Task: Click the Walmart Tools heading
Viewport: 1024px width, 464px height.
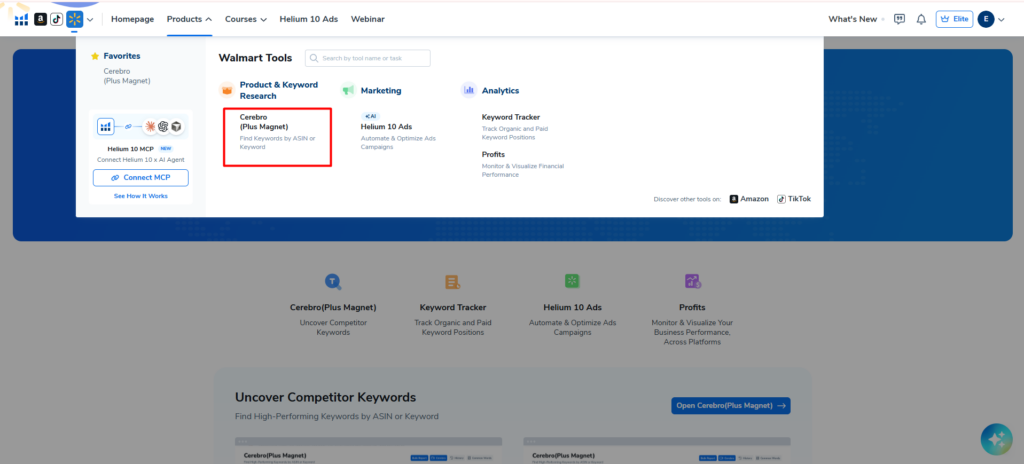Action: 255,58
